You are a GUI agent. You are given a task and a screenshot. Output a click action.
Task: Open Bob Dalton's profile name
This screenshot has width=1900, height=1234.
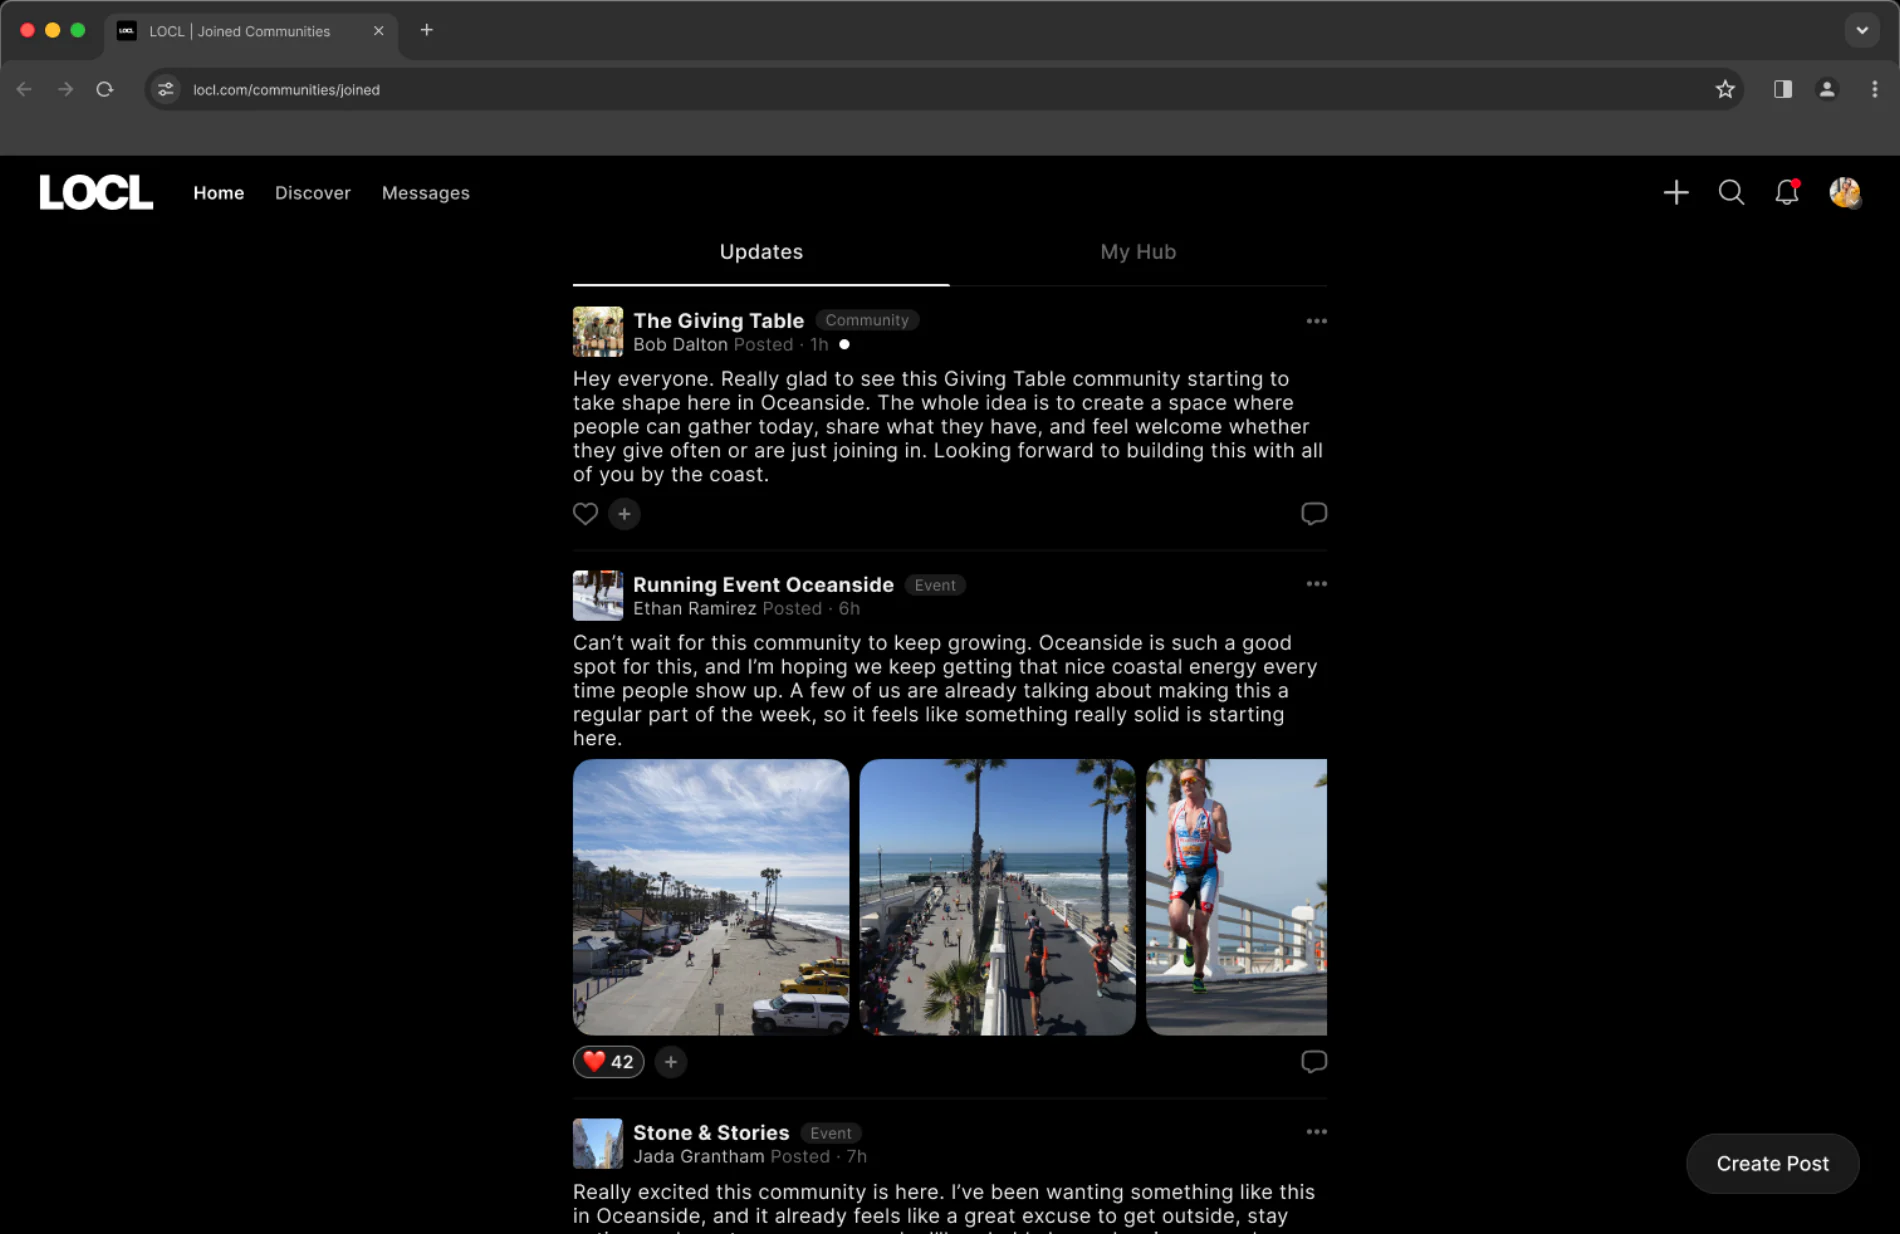[680, 344]
